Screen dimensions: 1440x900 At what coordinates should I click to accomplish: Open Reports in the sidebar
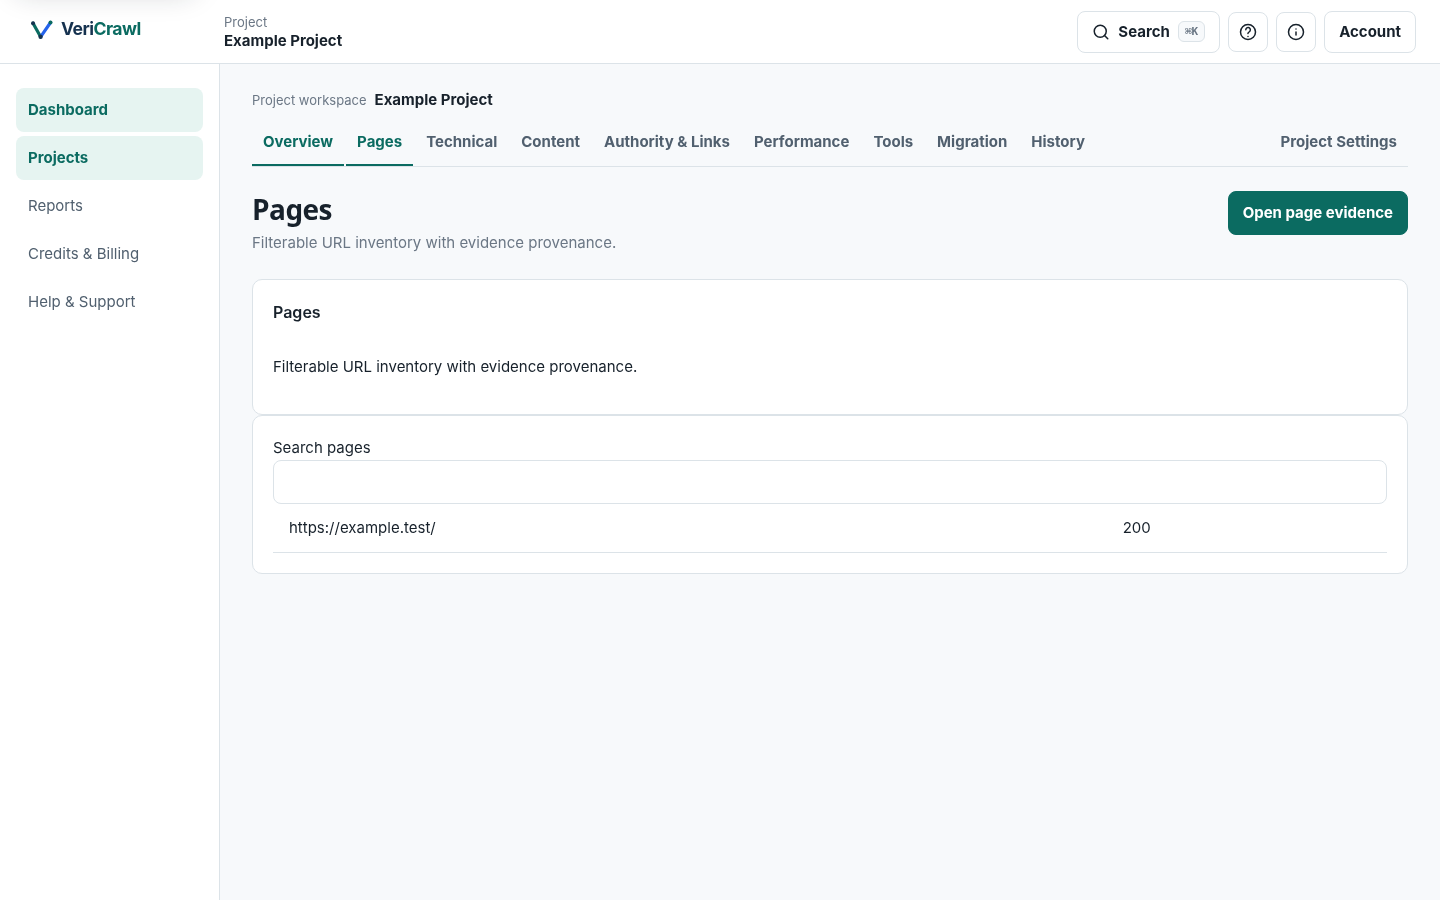tap(109, 206)
